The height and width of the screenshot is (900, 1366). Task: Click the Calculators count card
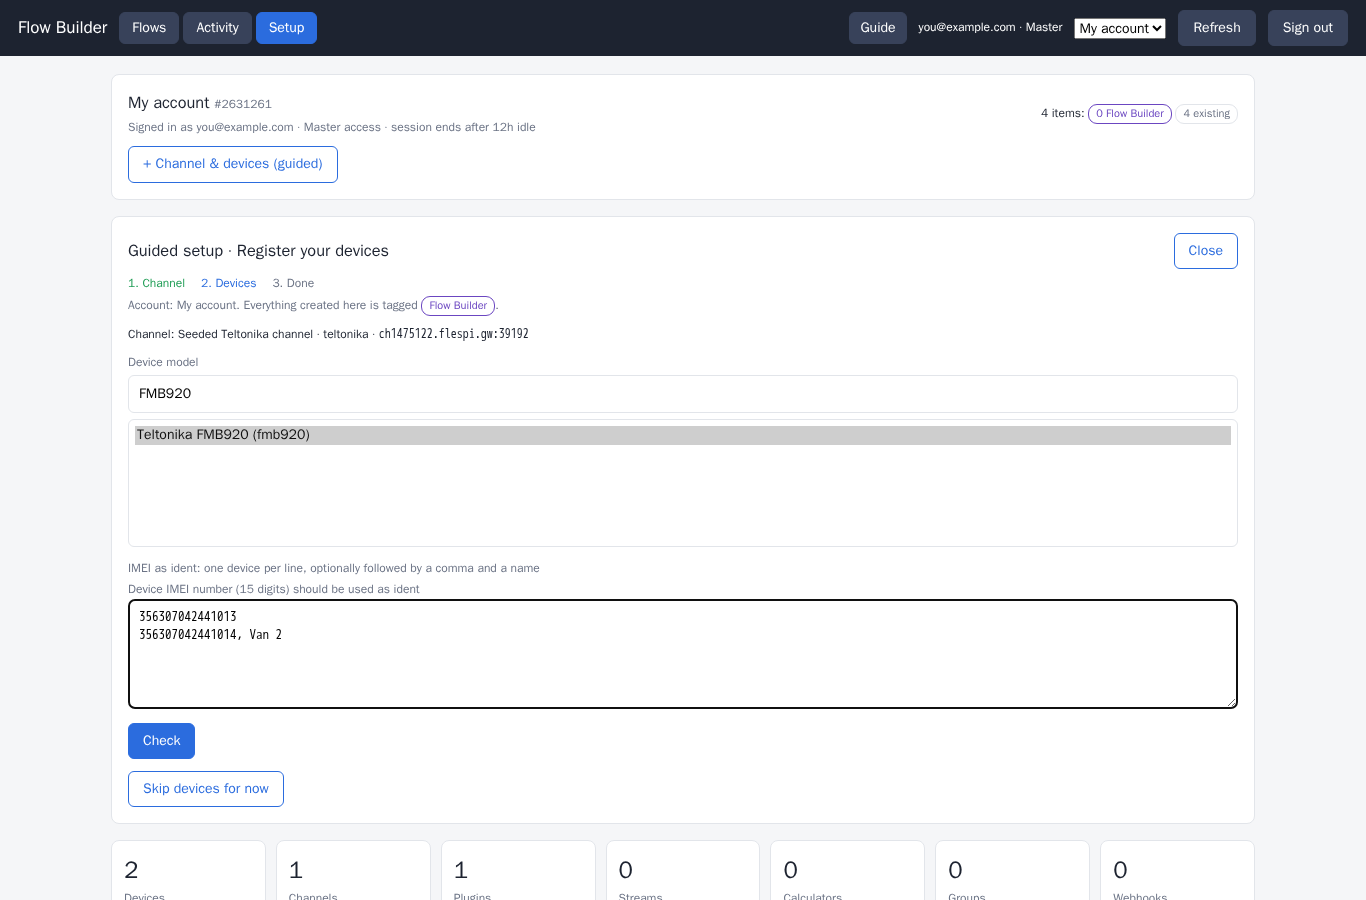coord(848,871)
